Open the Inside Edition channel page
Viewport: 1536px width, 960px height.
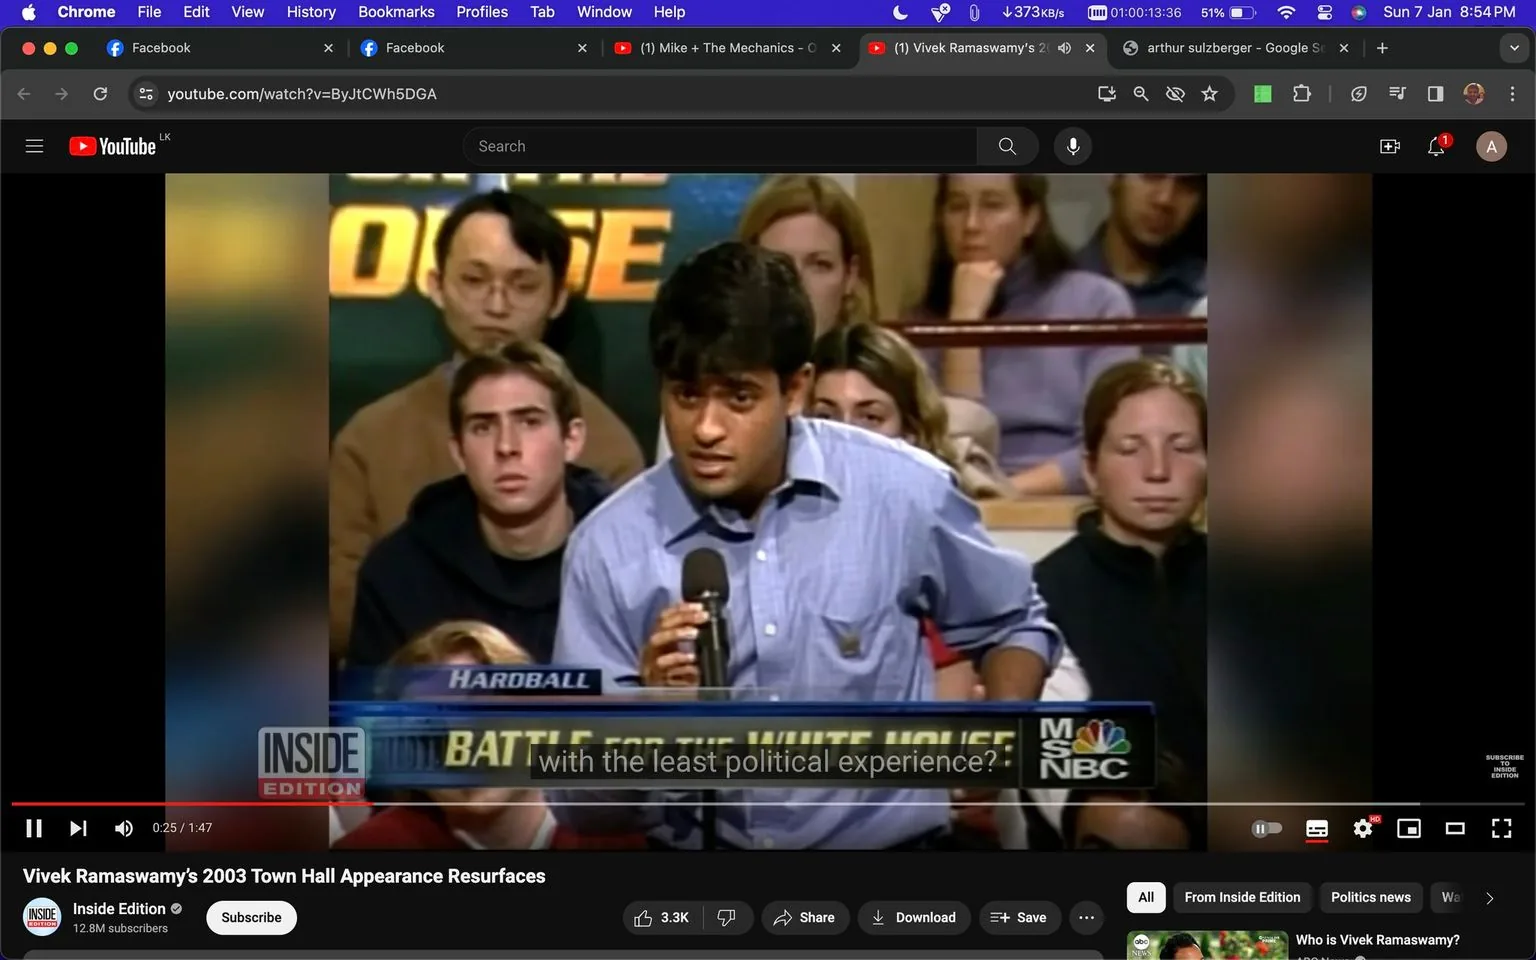pyautogui.click(x=119, y=908)
